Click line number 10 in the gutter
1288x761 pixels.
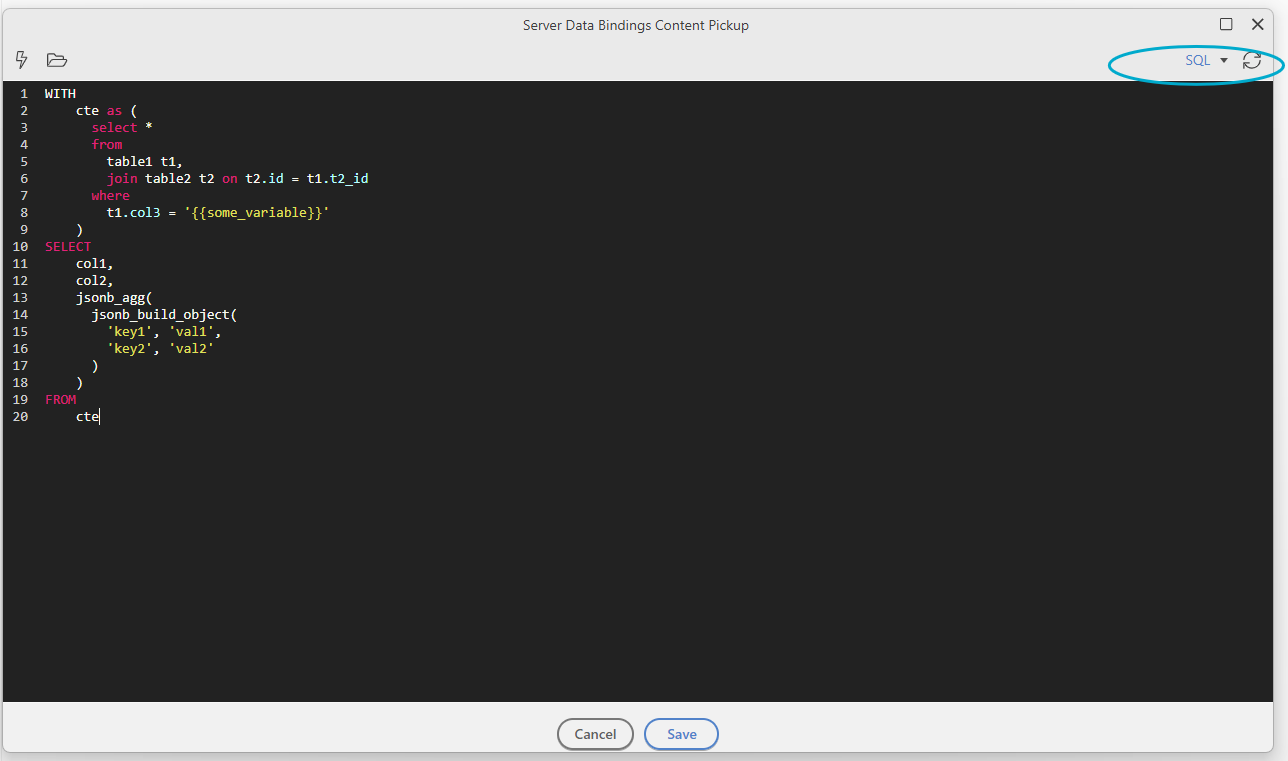coord(20,247)
